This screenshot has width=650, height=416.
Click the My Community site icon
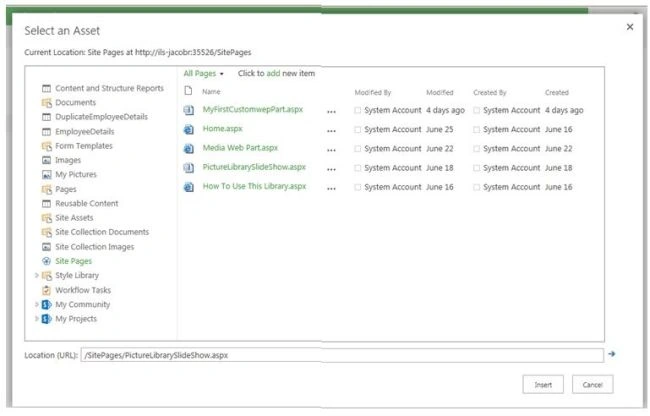[x=46, y=305]
